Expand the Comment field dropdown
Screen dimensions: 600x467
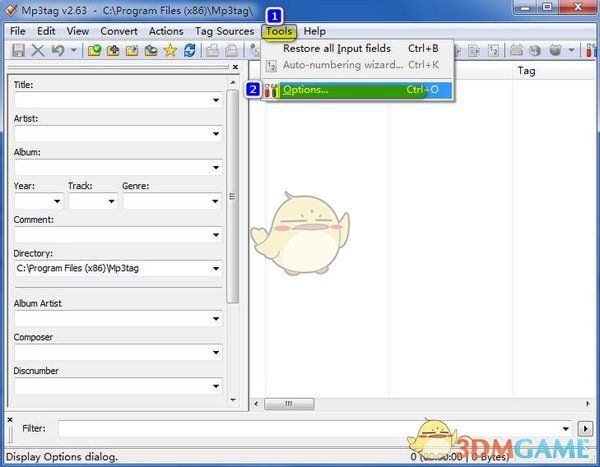tap(216, 235)
